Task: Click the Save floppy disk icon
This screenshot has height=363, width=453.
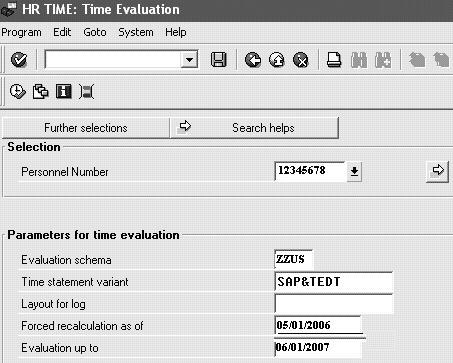Action: 219,60
